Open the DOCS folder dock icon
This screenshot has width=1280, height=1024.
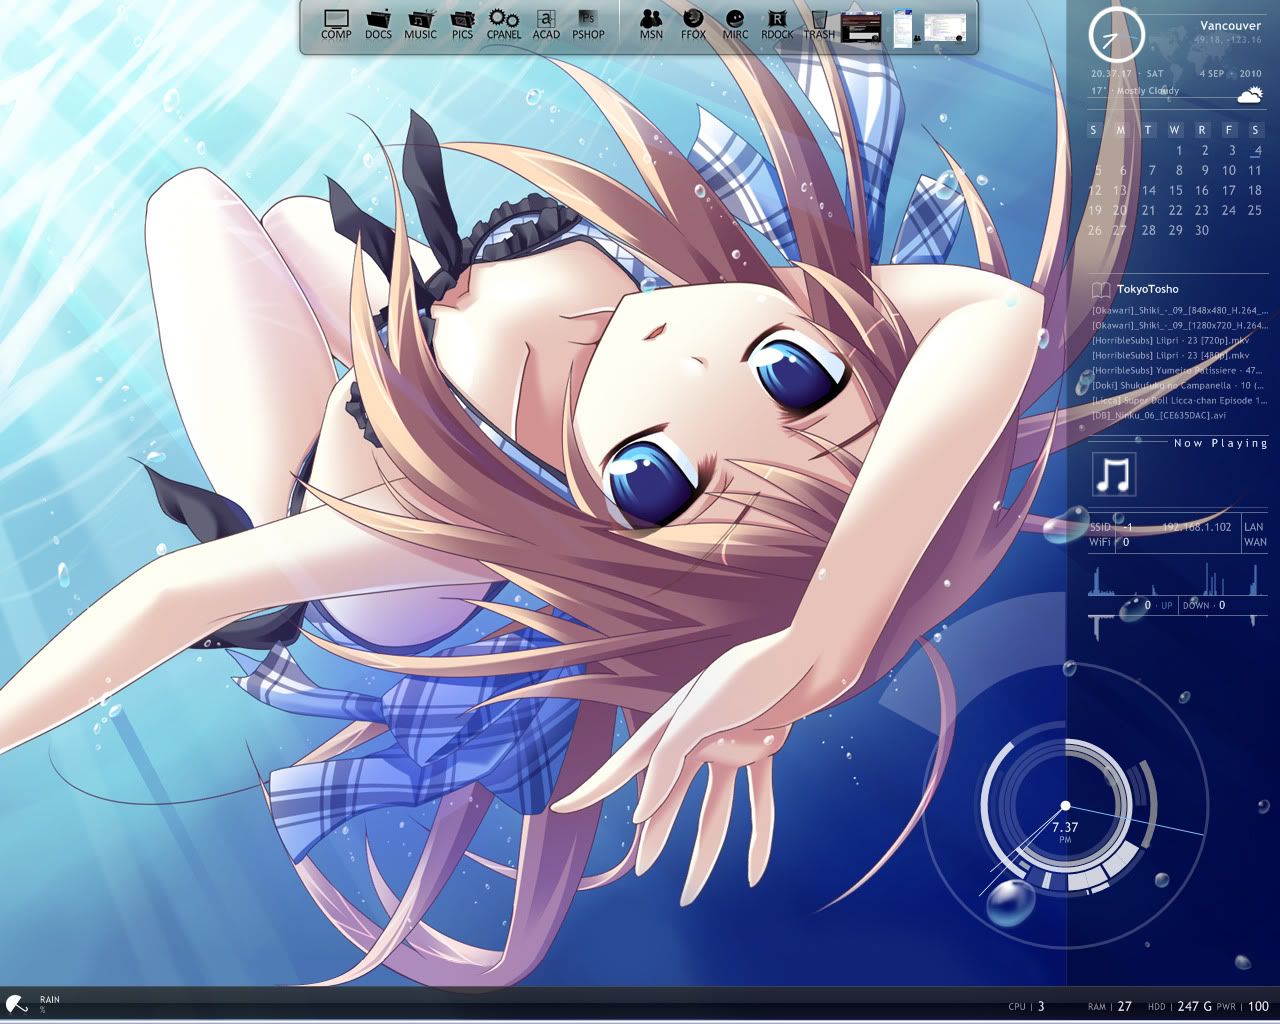tap(378, 24)
